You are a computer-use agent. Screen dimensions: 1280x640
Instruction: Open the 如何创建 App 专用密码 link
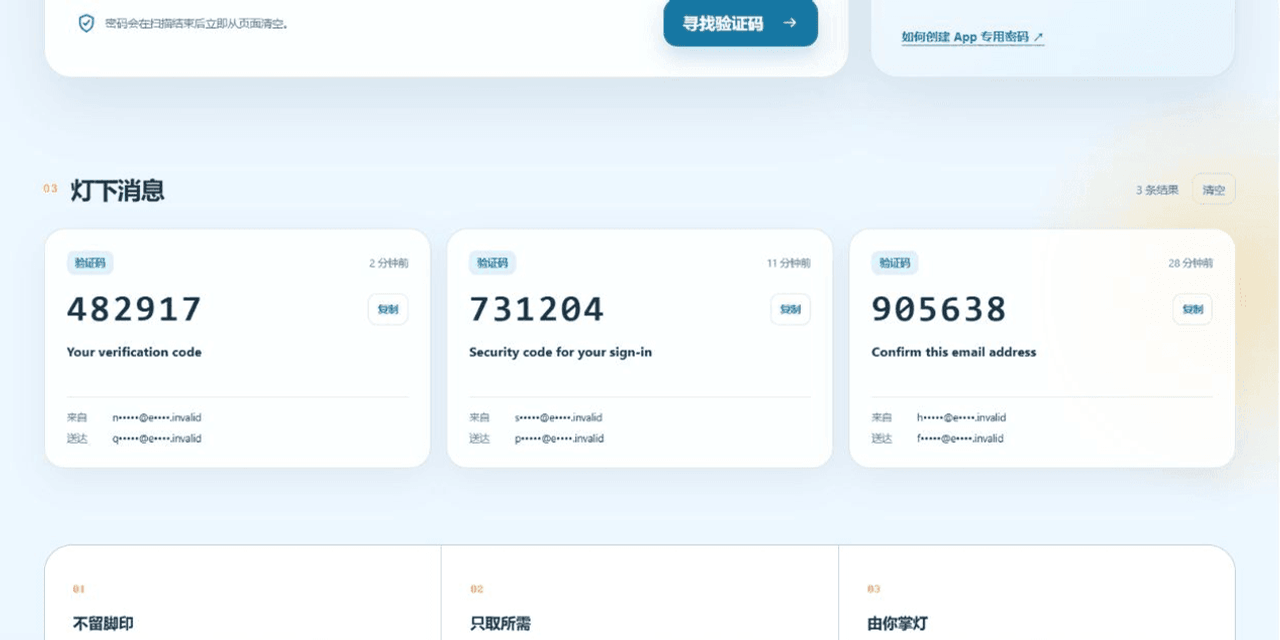(972, 37)
